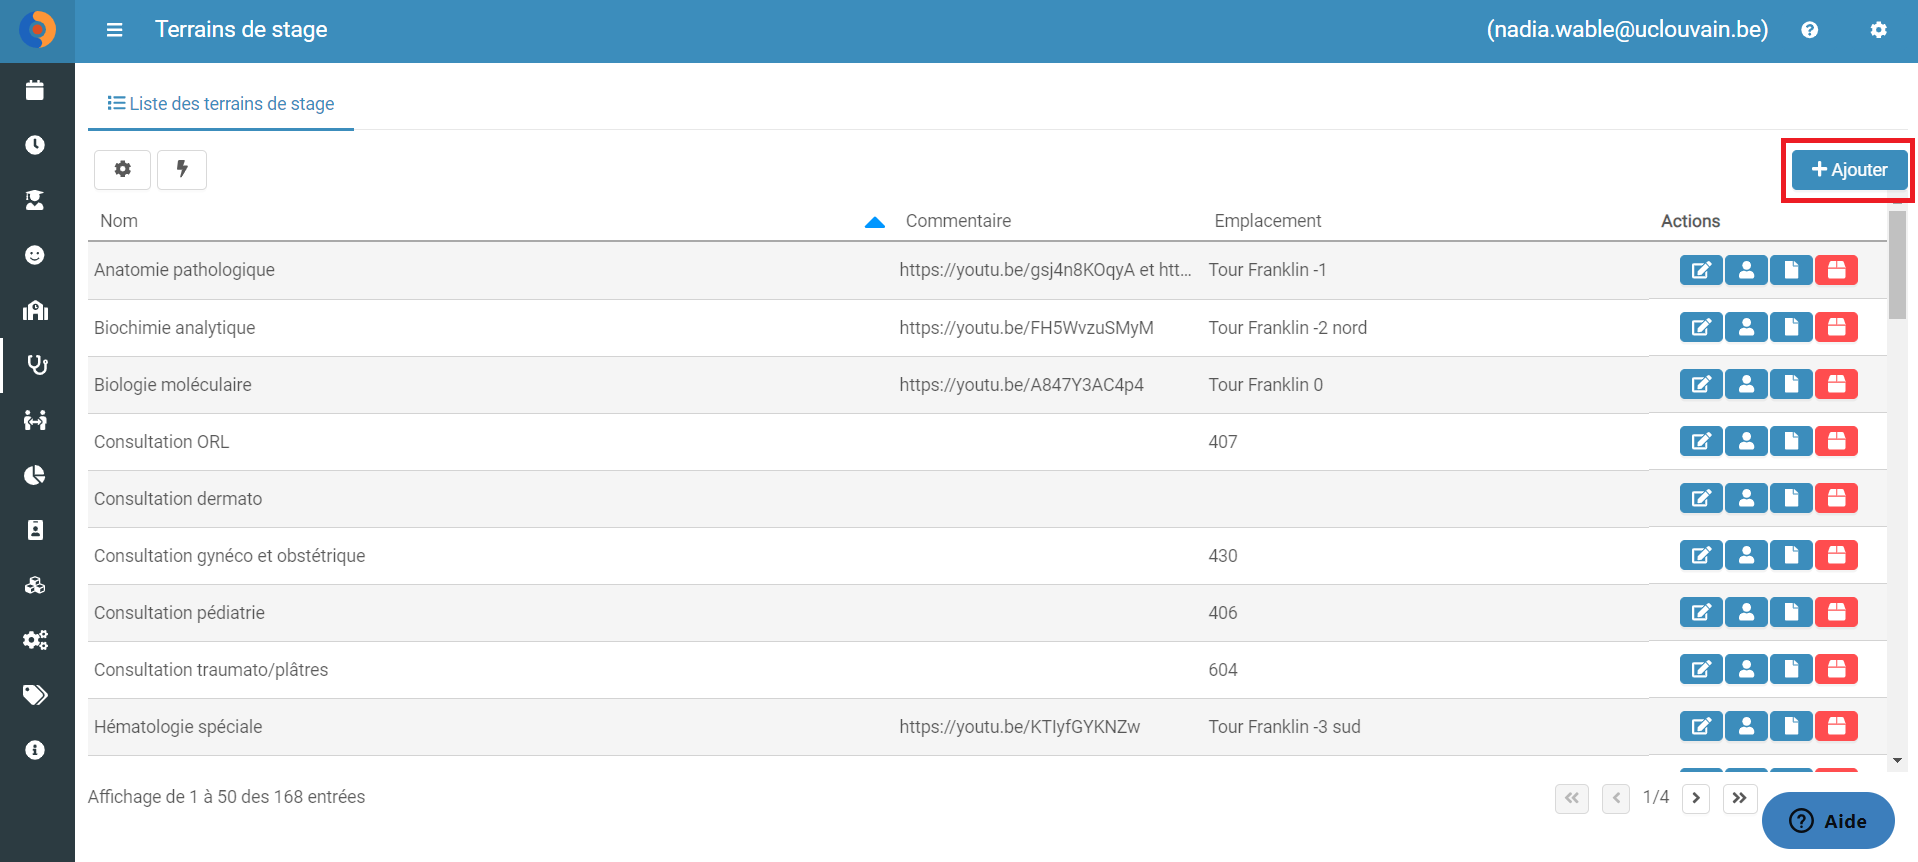Select Liste des terrains de stage tab

[x=221, y=104]
